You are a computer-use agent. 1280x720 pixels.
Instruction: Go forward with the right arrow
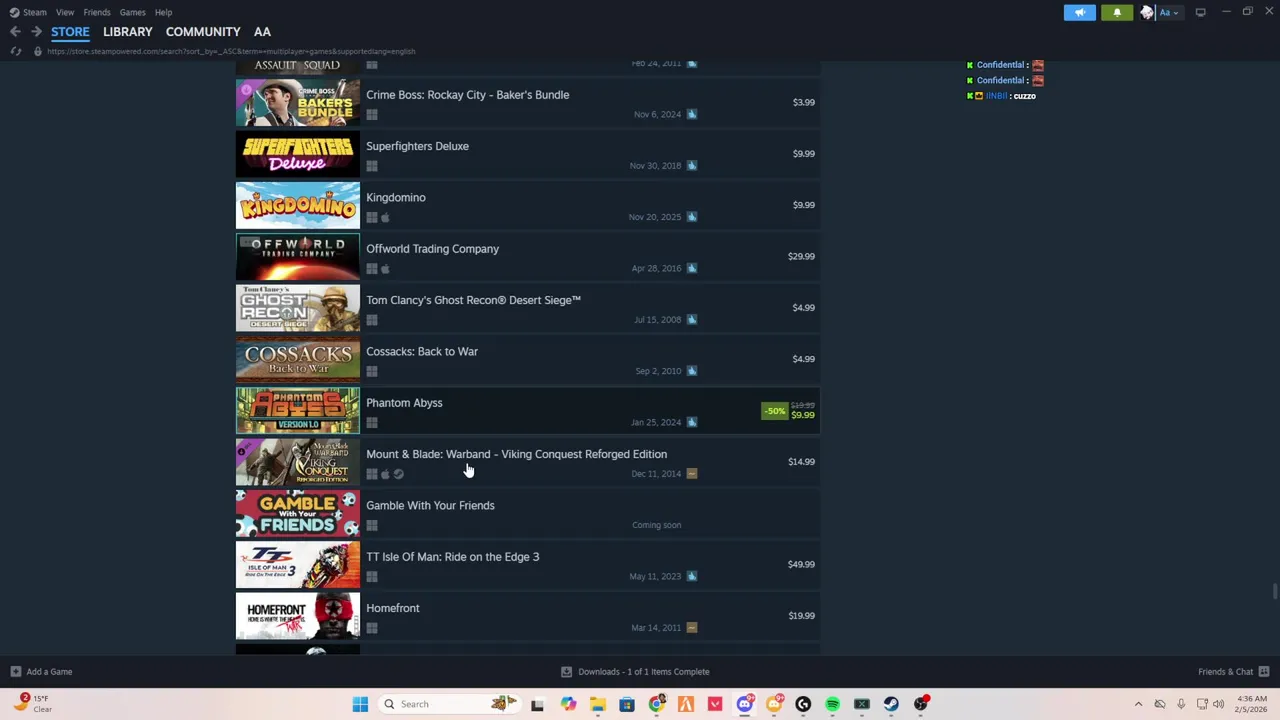[36, 32]
